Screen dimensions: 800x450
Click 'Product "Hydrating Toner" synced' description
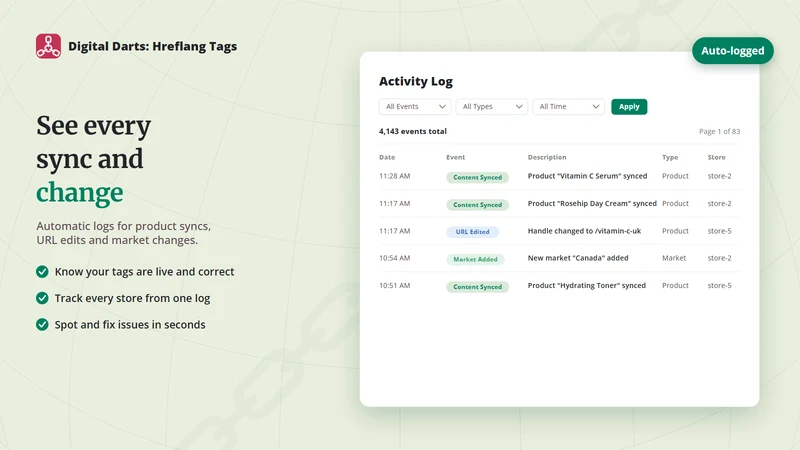[x=587, y=286]
